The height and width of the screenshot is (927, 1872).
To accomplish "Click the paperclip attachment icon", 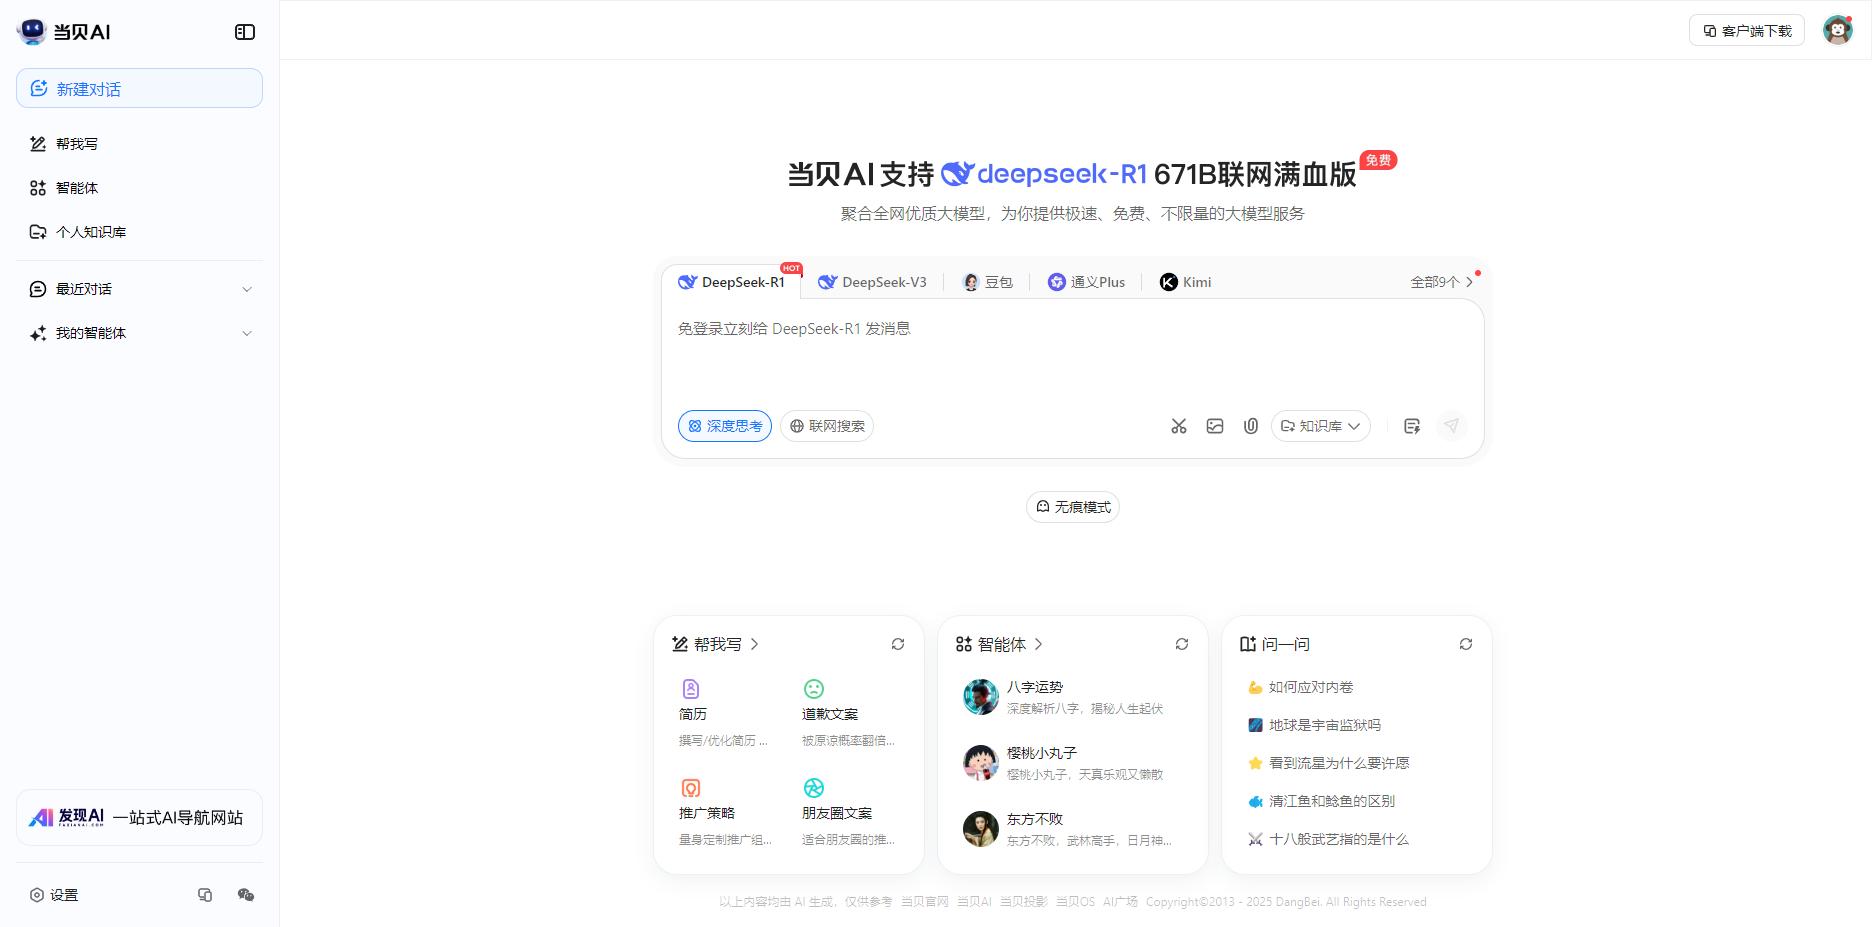I will [1250, 426].
